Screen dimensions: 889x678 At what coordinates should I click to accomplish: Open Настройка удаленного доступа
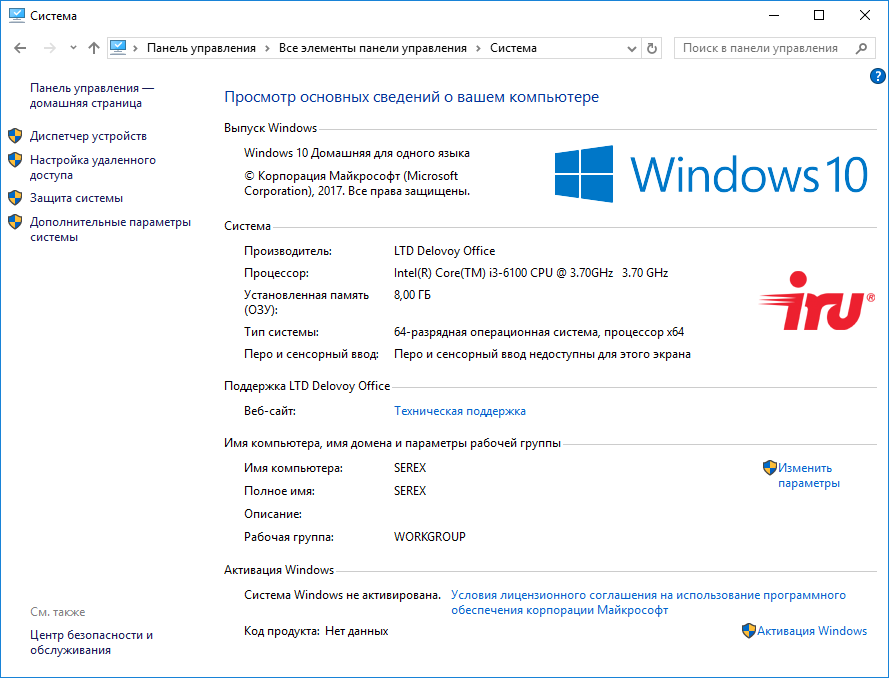tap(92, 167)
